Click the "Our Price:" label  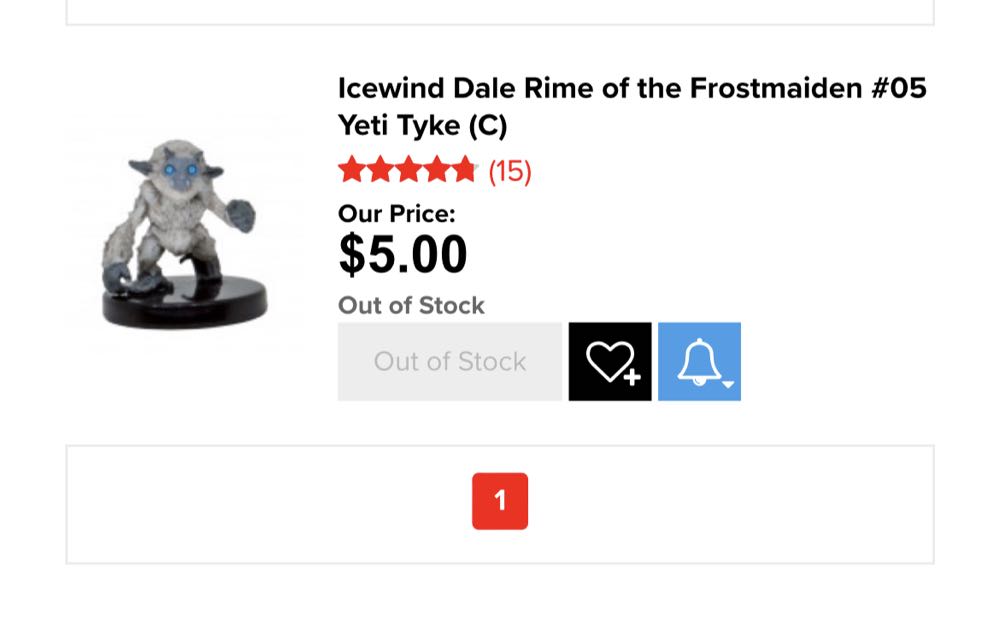[x=396, y=213]
